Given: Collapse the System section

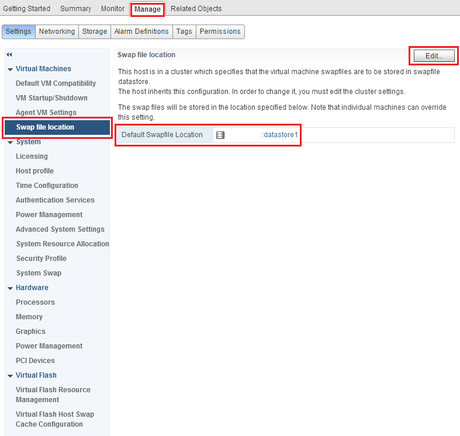Looking at the screenshot, I should [10, 142].
